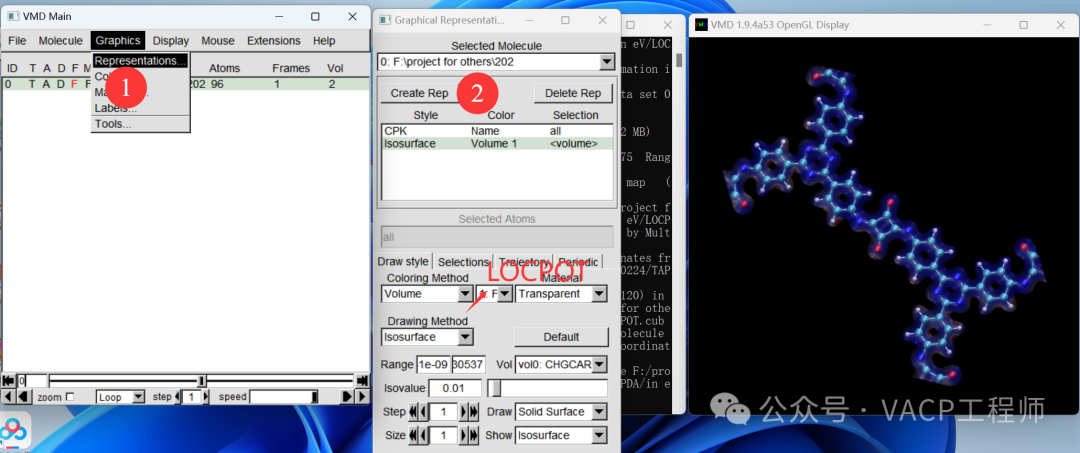Click the VMD Main window title icon
1080x453 pixels.
13,16
